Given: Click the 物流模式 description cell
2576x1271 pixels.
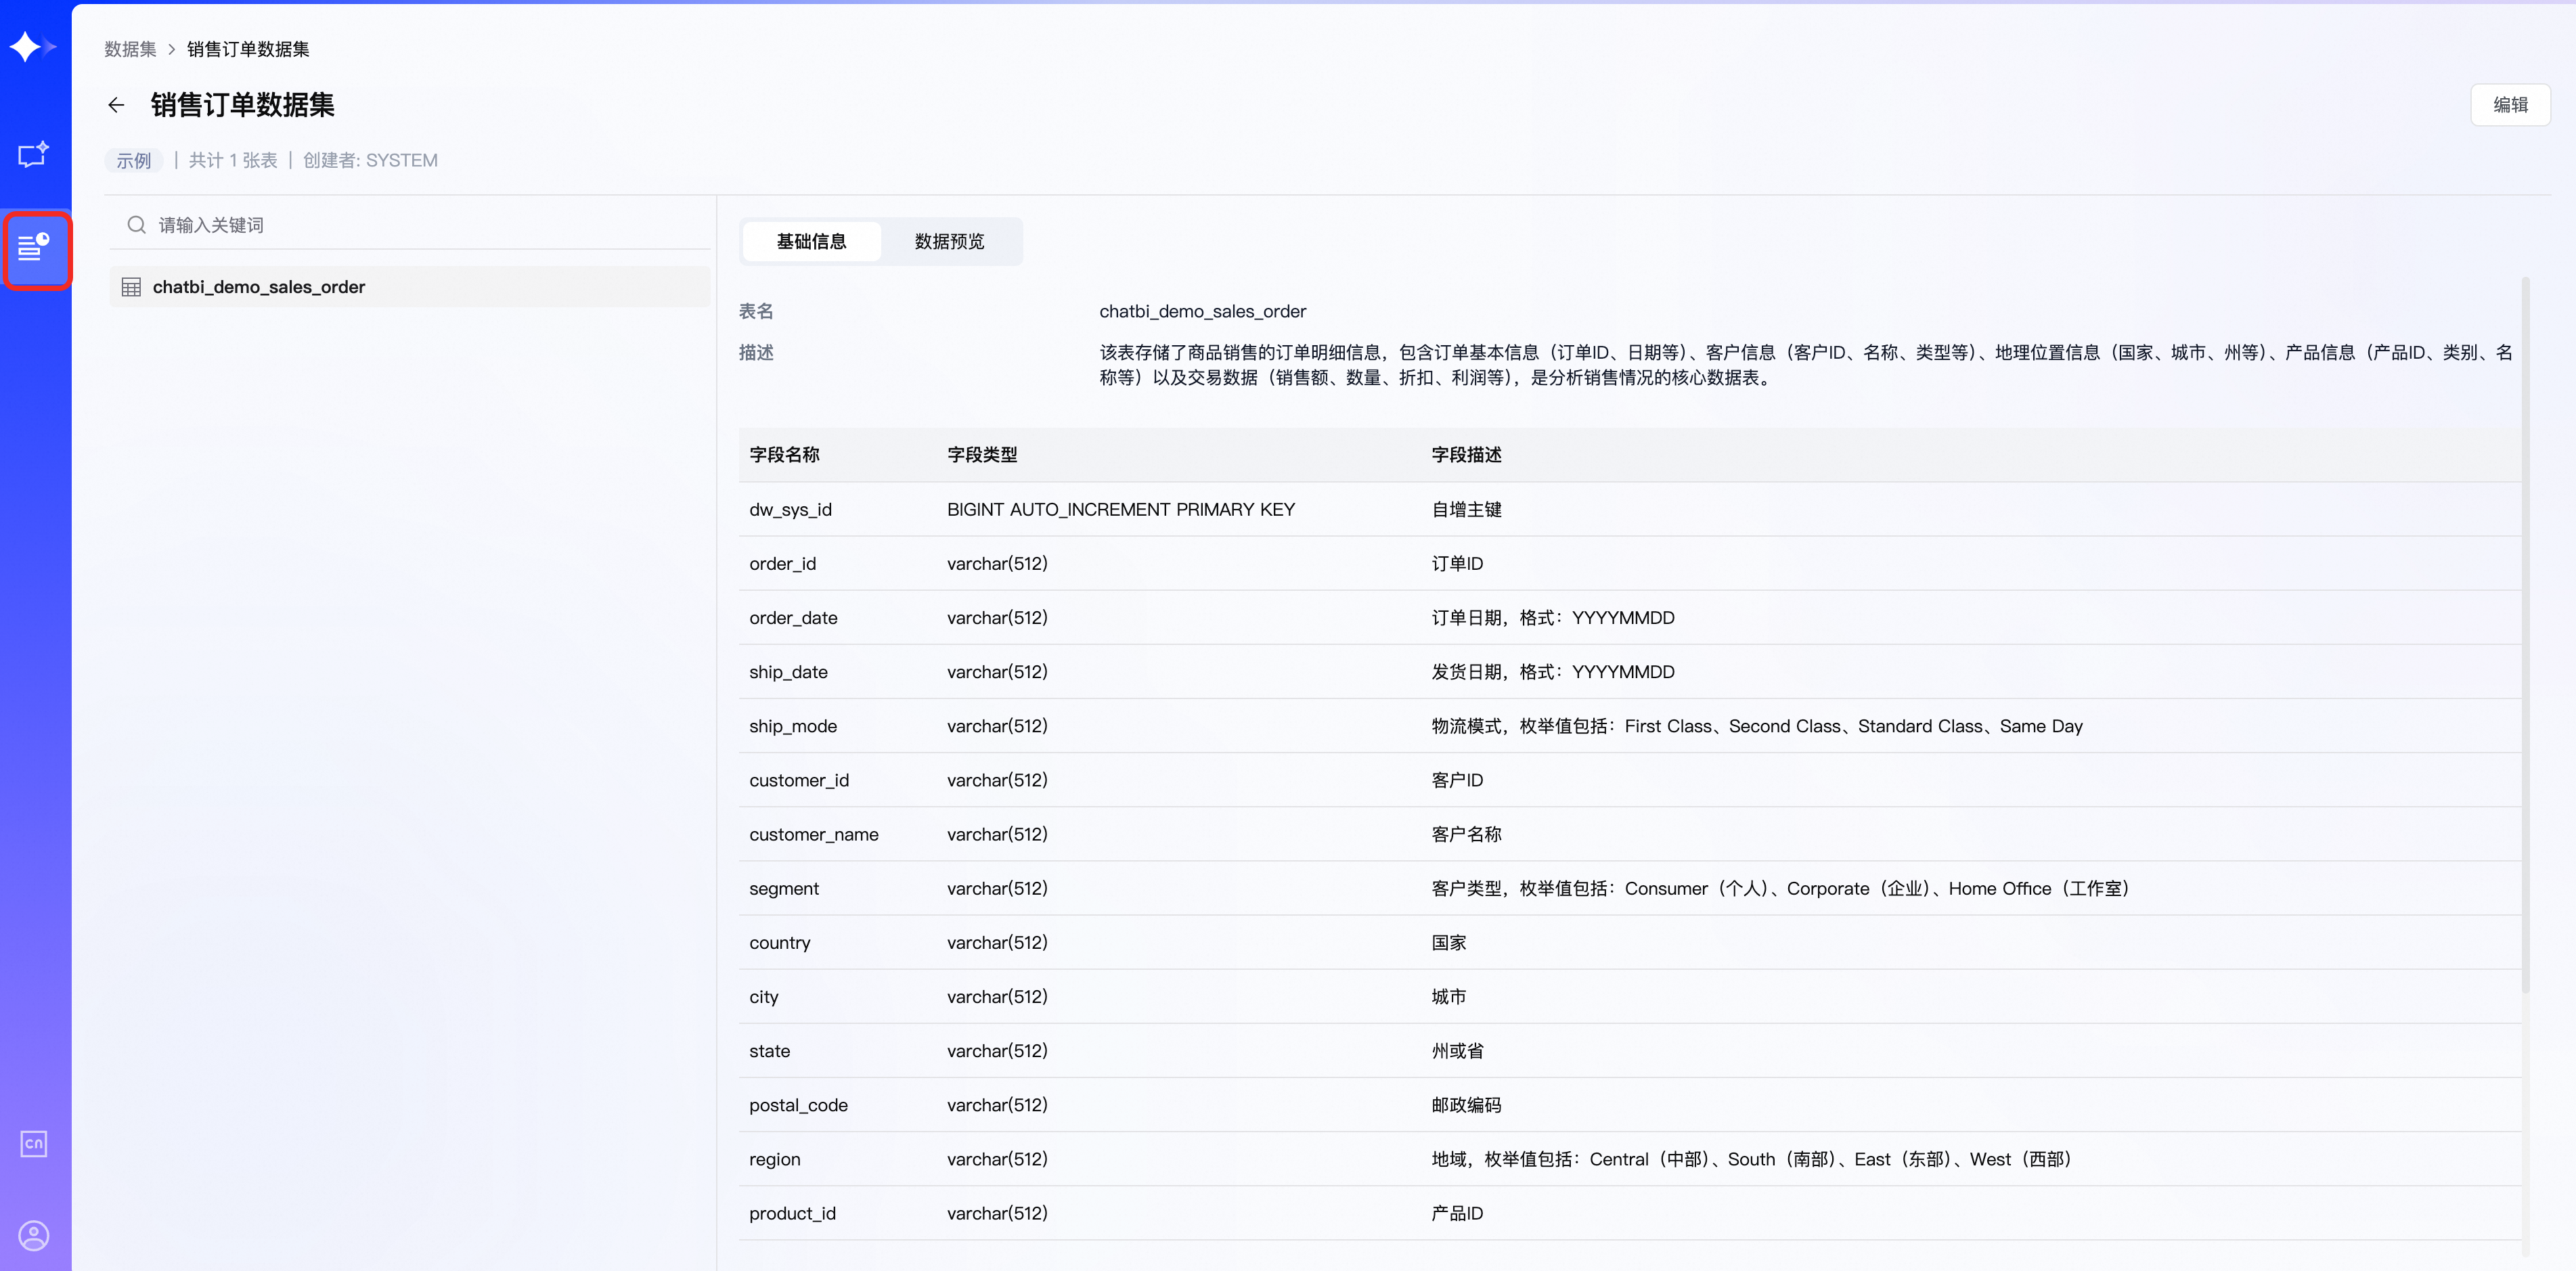Looking at the screenshot, I should 1757,726.
